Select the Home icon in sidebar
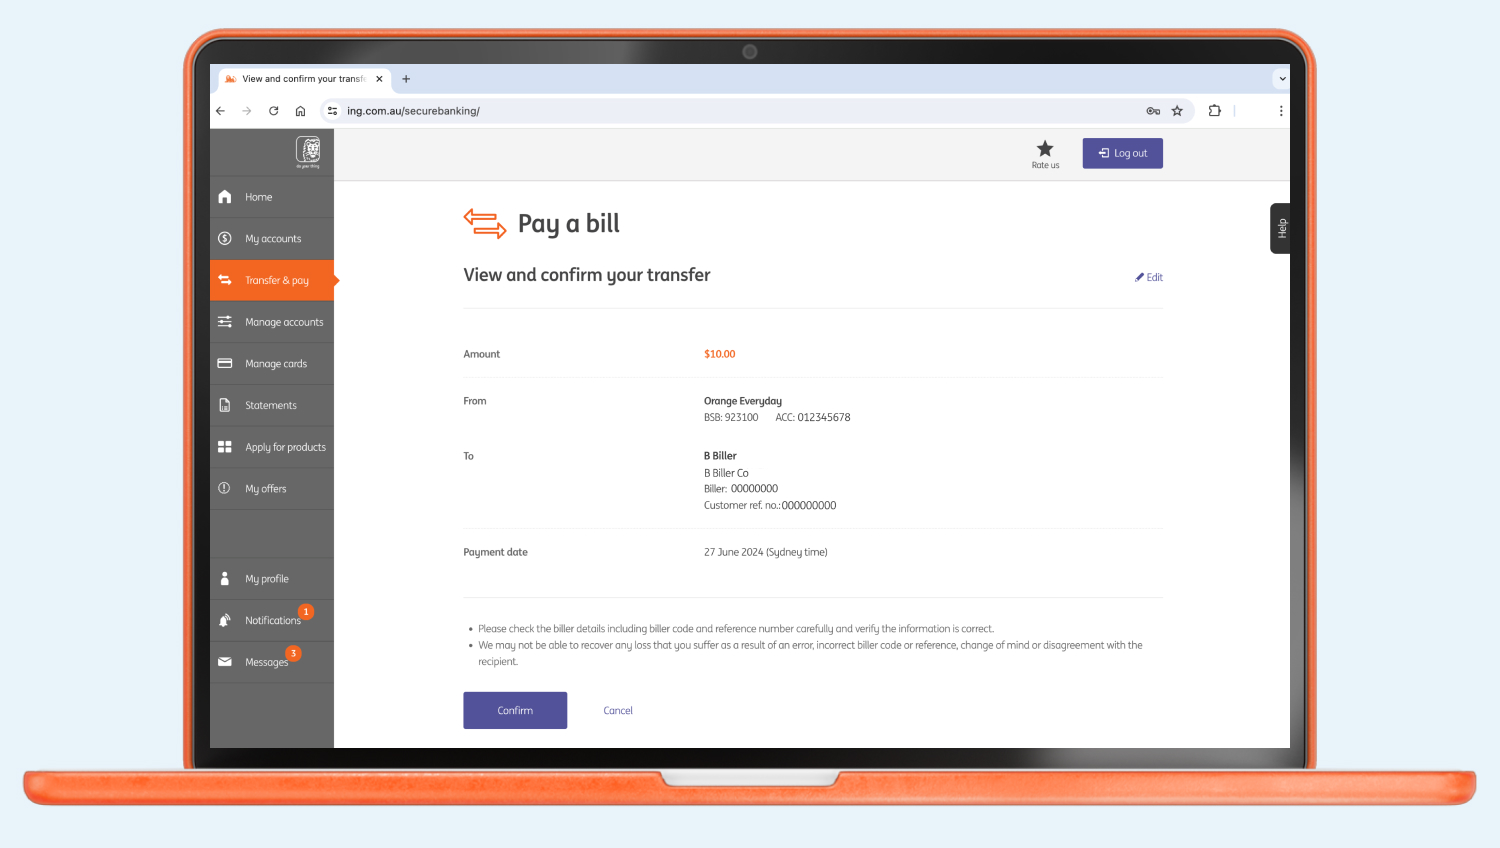The height and width of the screenshot is (848, 1500). 225,197
